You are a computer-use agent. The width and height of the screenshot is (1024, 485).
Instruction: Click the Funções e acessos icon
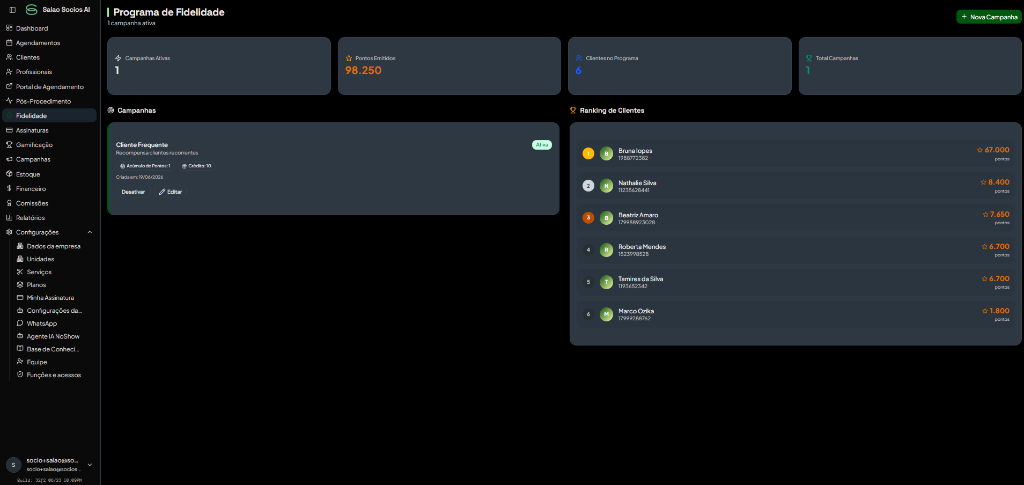(x=20, y=375)
